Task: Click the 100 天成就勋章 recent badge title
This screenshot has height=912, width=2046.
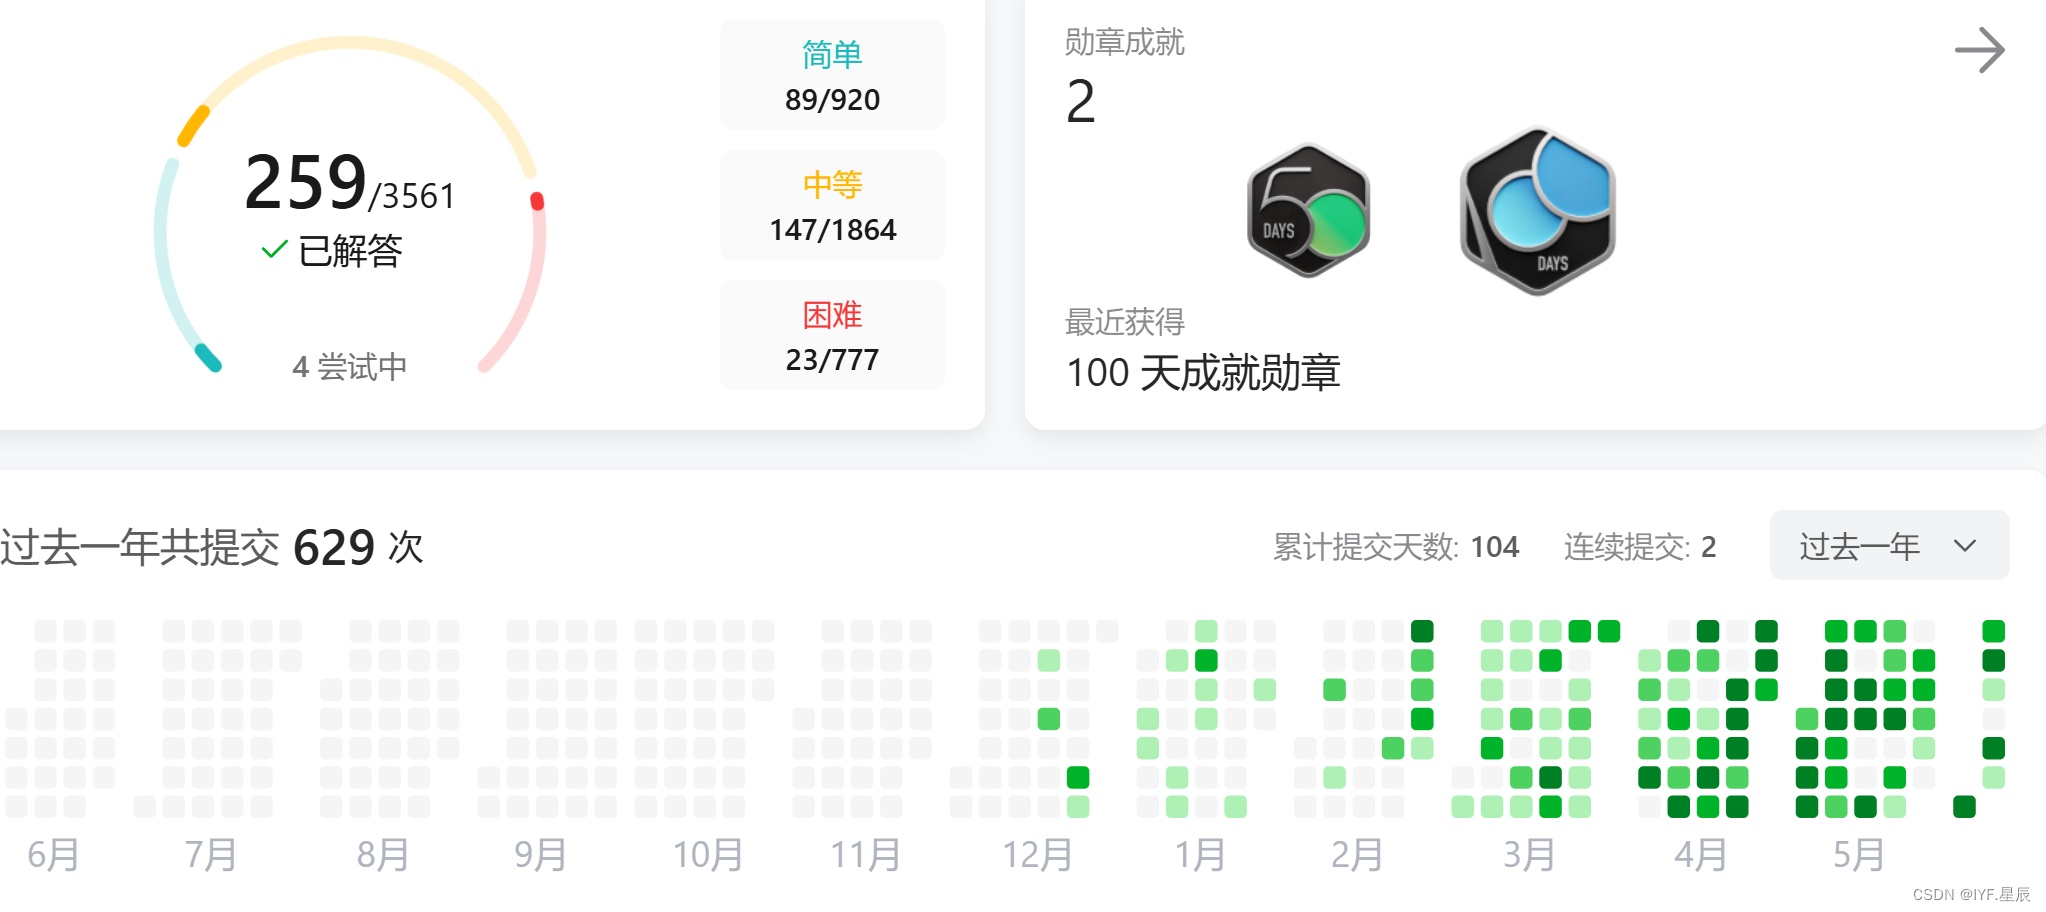Action: pos(1203,373)
